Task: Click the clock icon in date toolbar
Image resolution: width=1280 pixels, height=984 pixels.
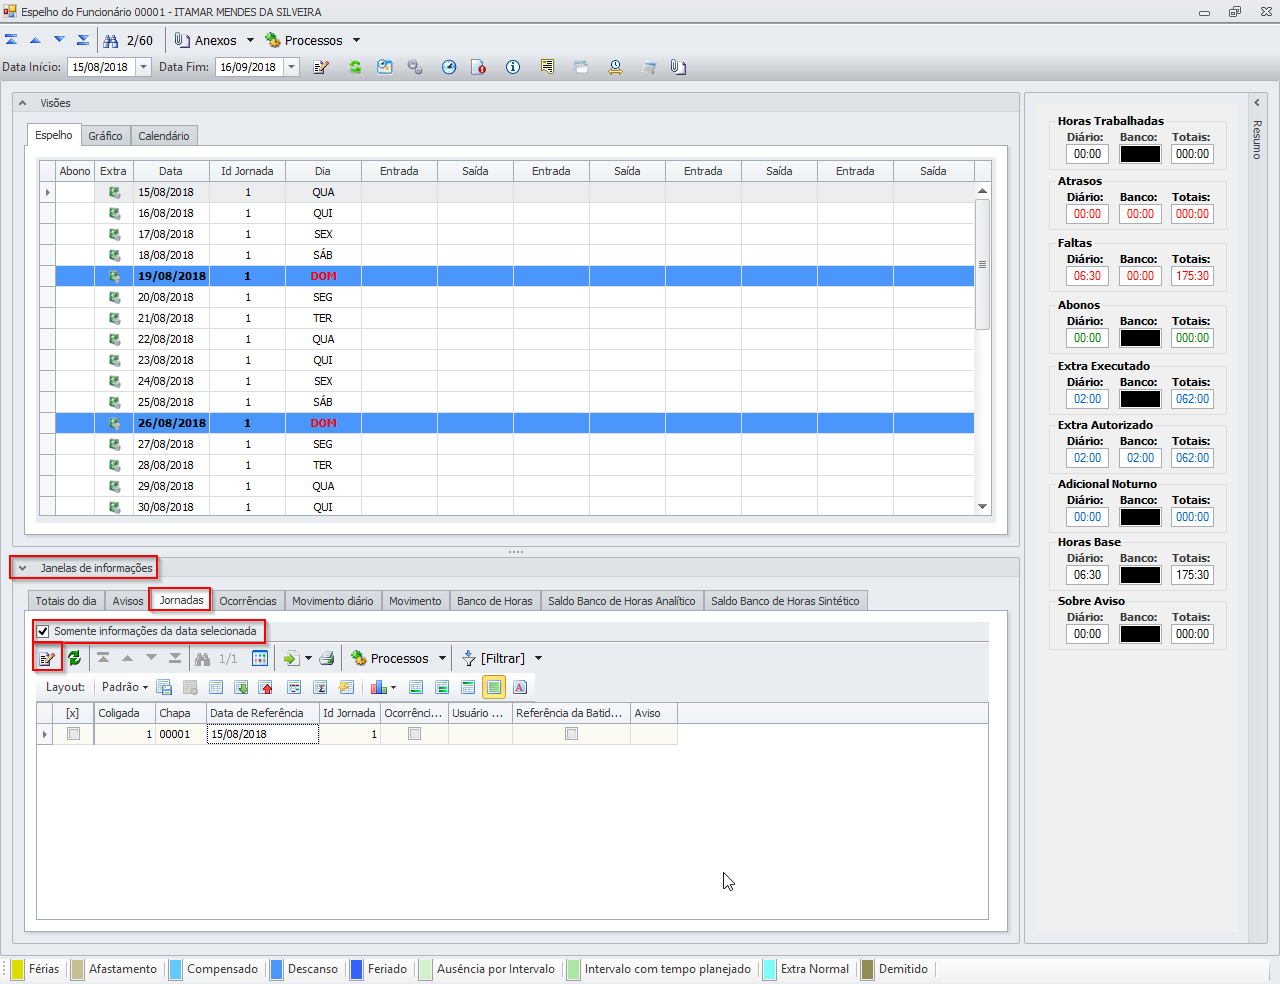Action: click(x=449, y=67)
